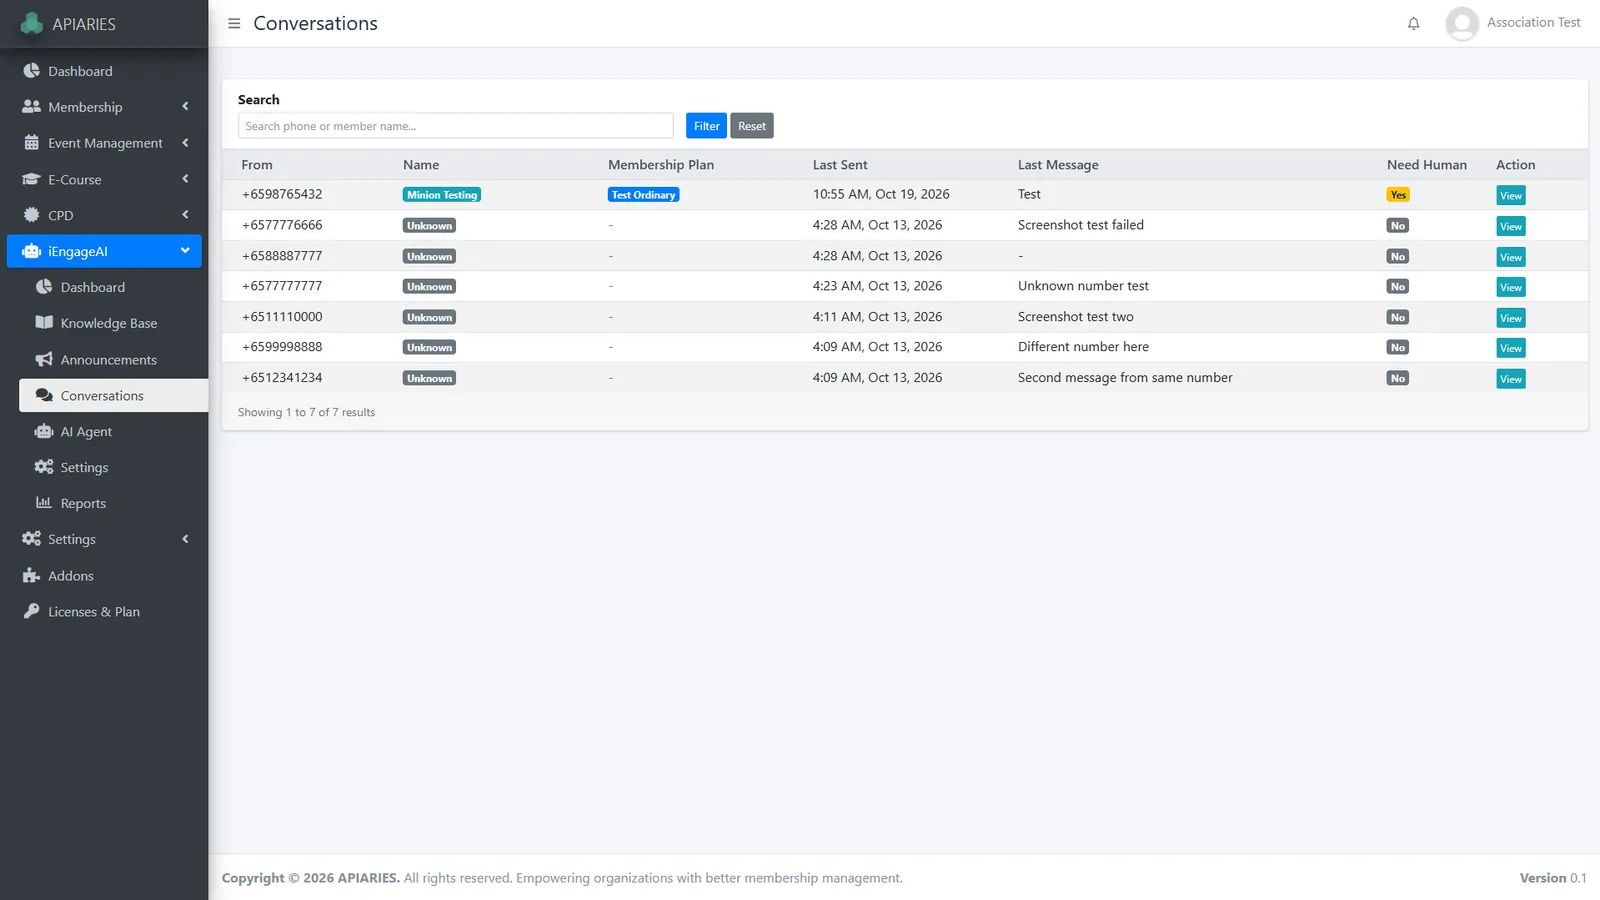Click phone number +6588887777
Viewport: 1600px width, 900px height.
[282, 256]
